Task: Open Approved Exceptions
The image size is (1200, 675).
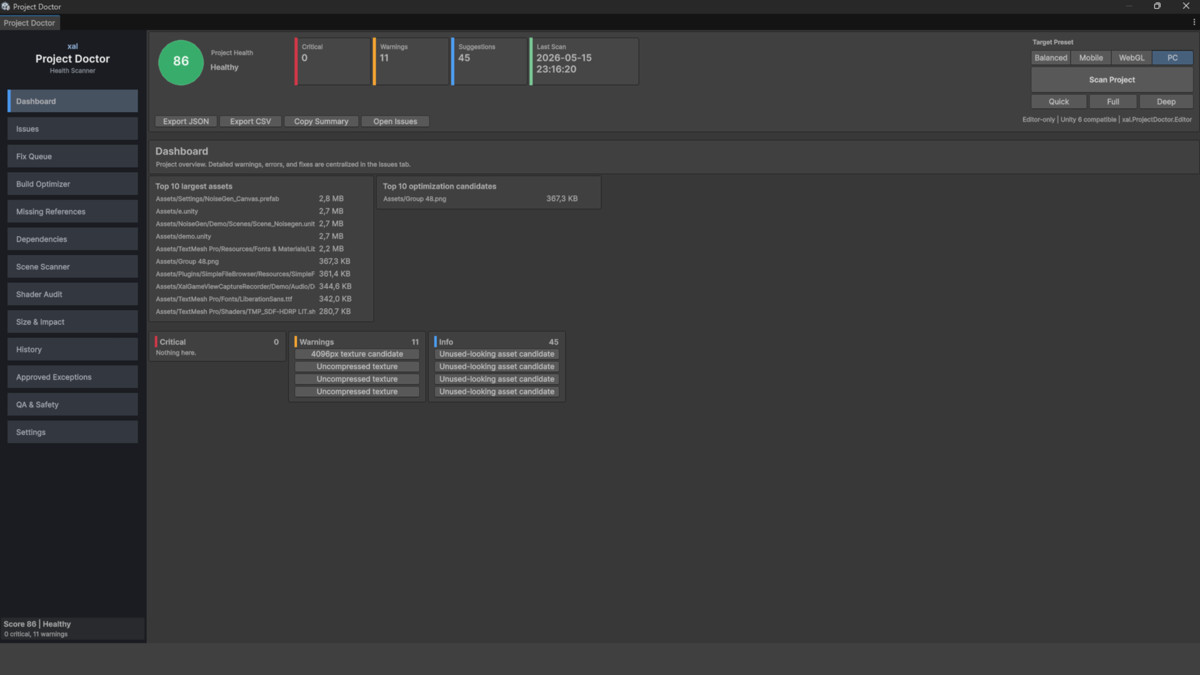Action: coord(73,377)
